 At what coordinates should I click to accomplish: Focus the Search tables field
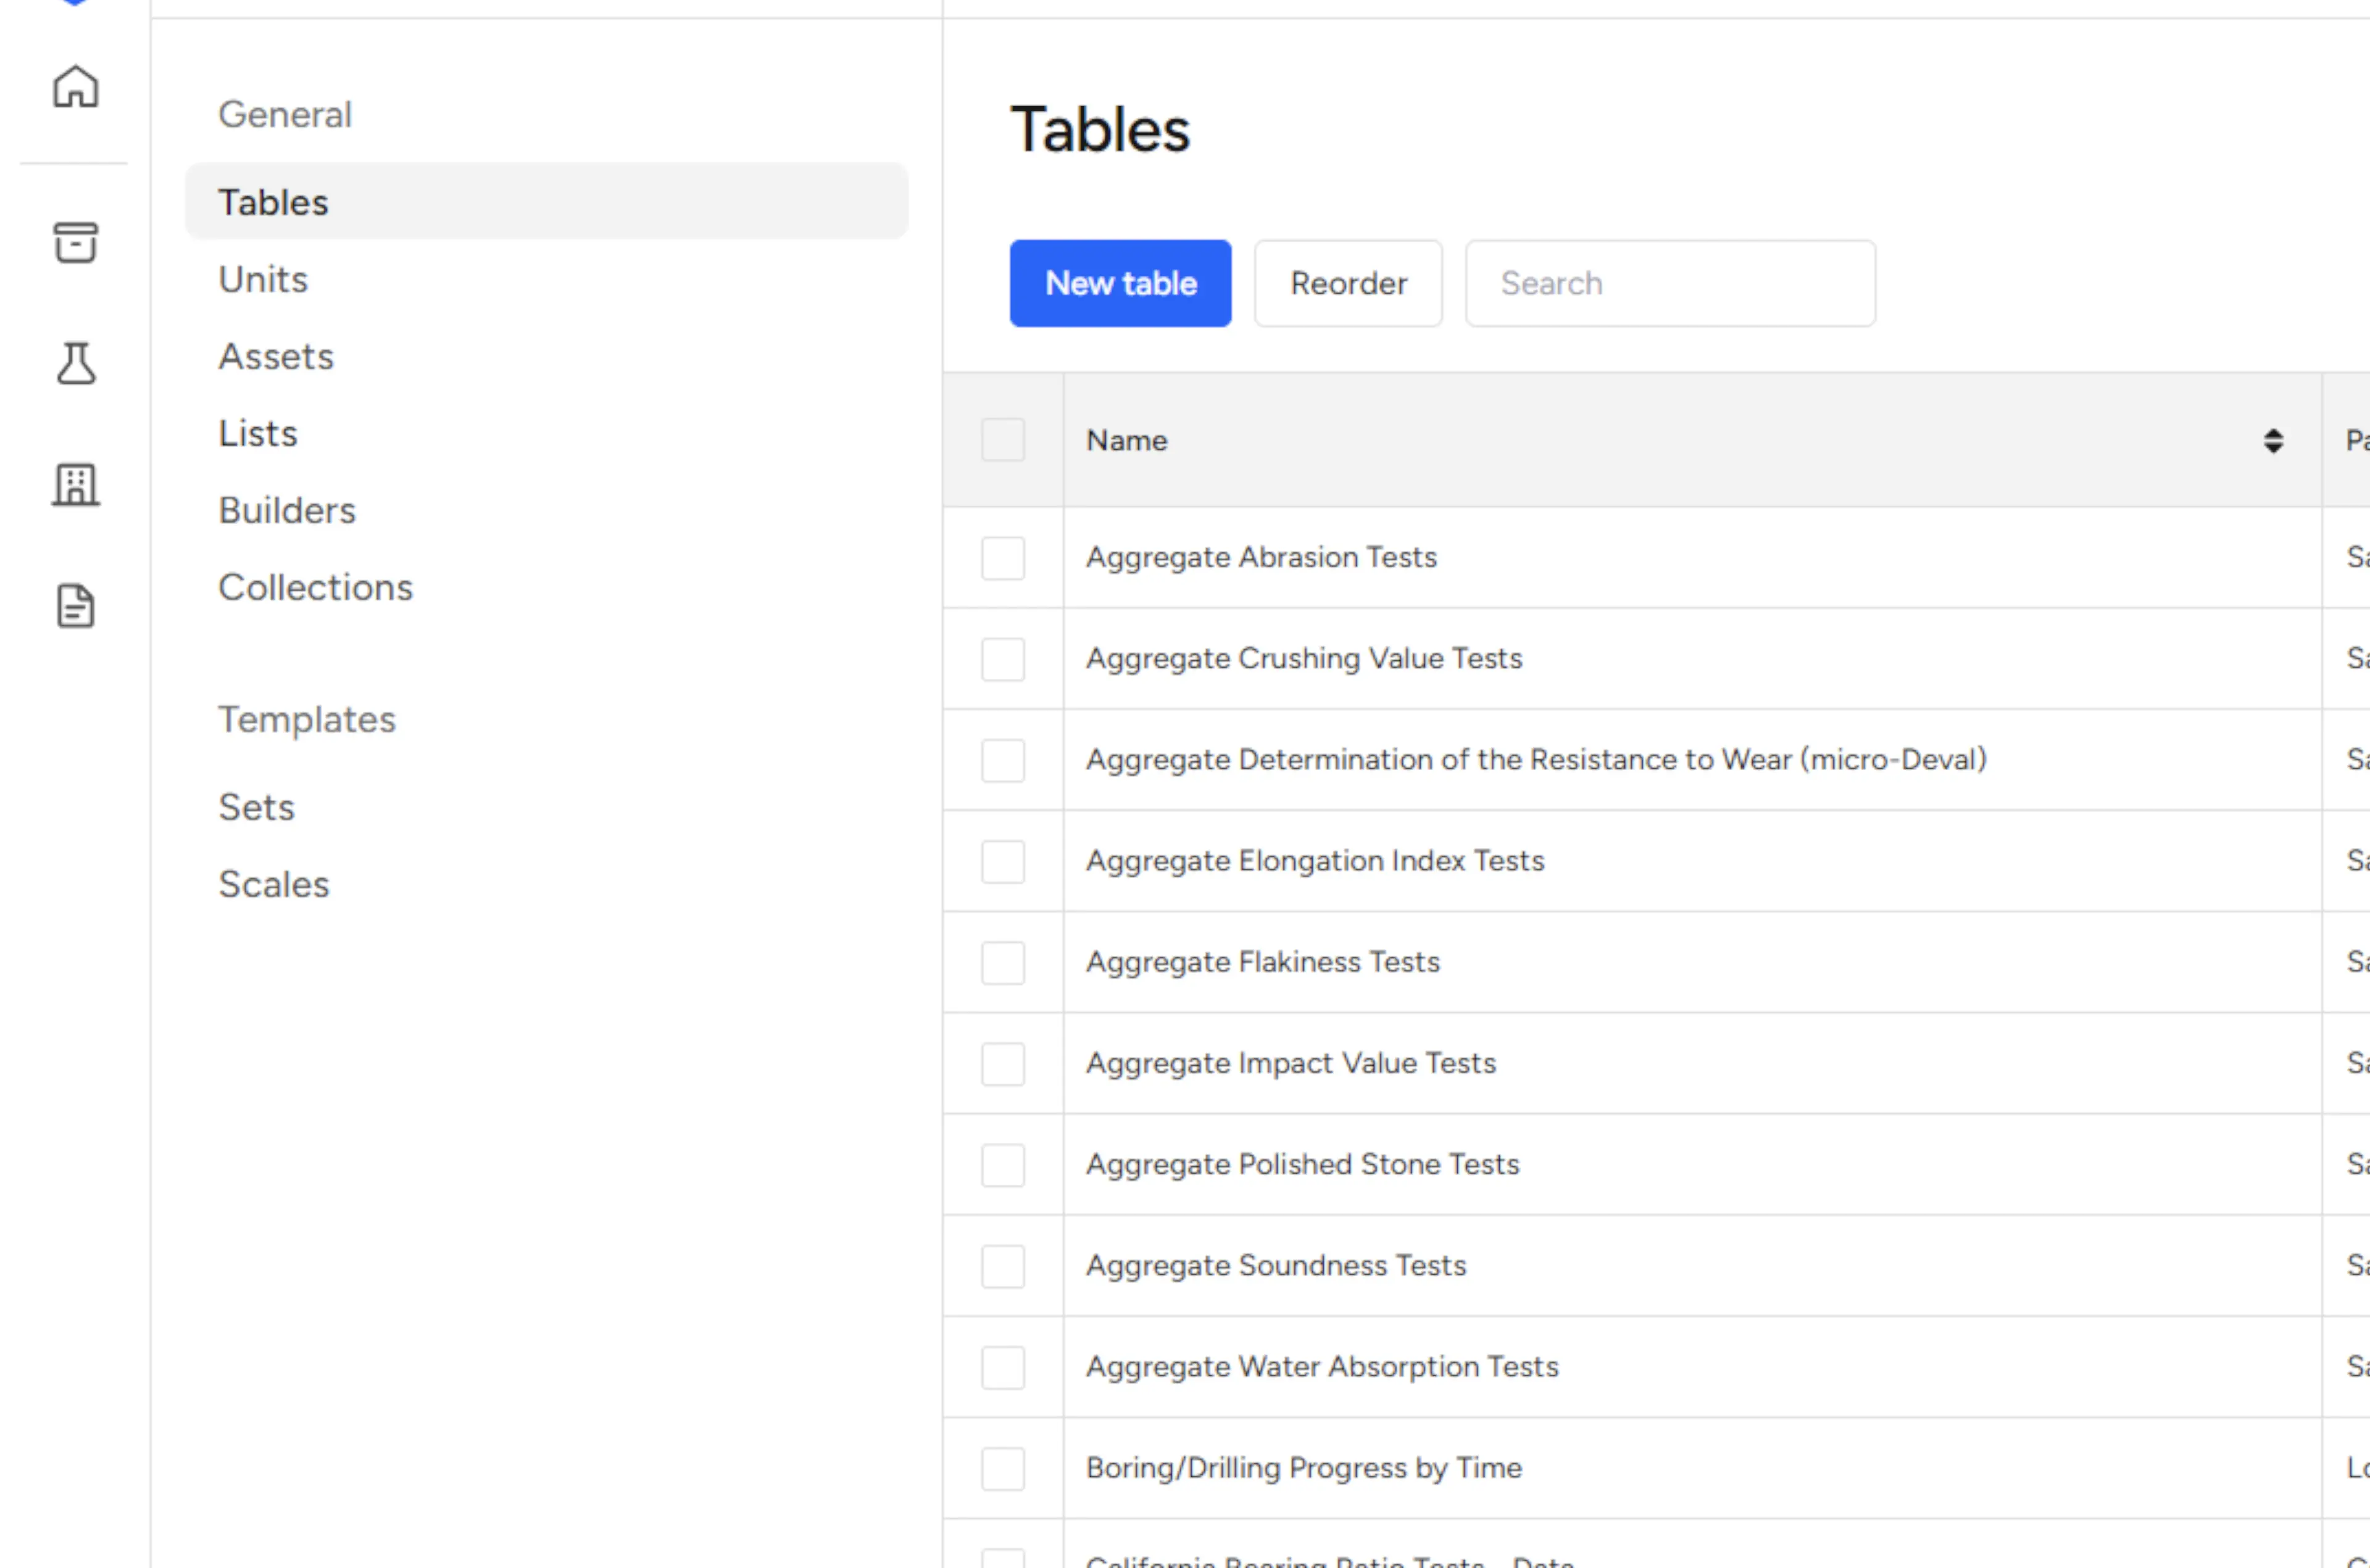[x=1669, y=283]
